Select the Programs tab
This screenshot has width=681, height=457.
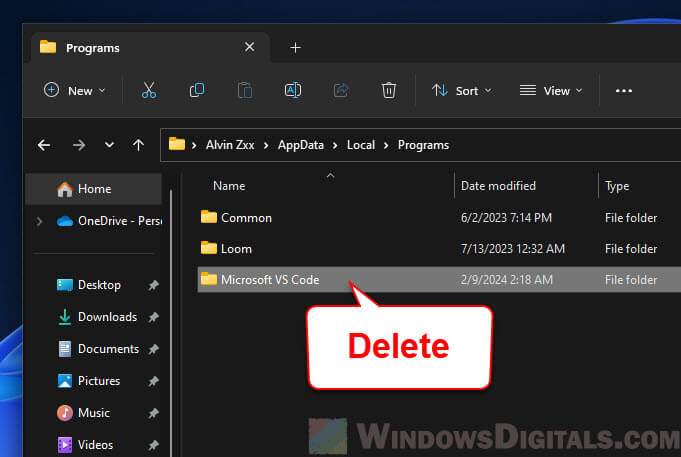[x=150, y=47]
